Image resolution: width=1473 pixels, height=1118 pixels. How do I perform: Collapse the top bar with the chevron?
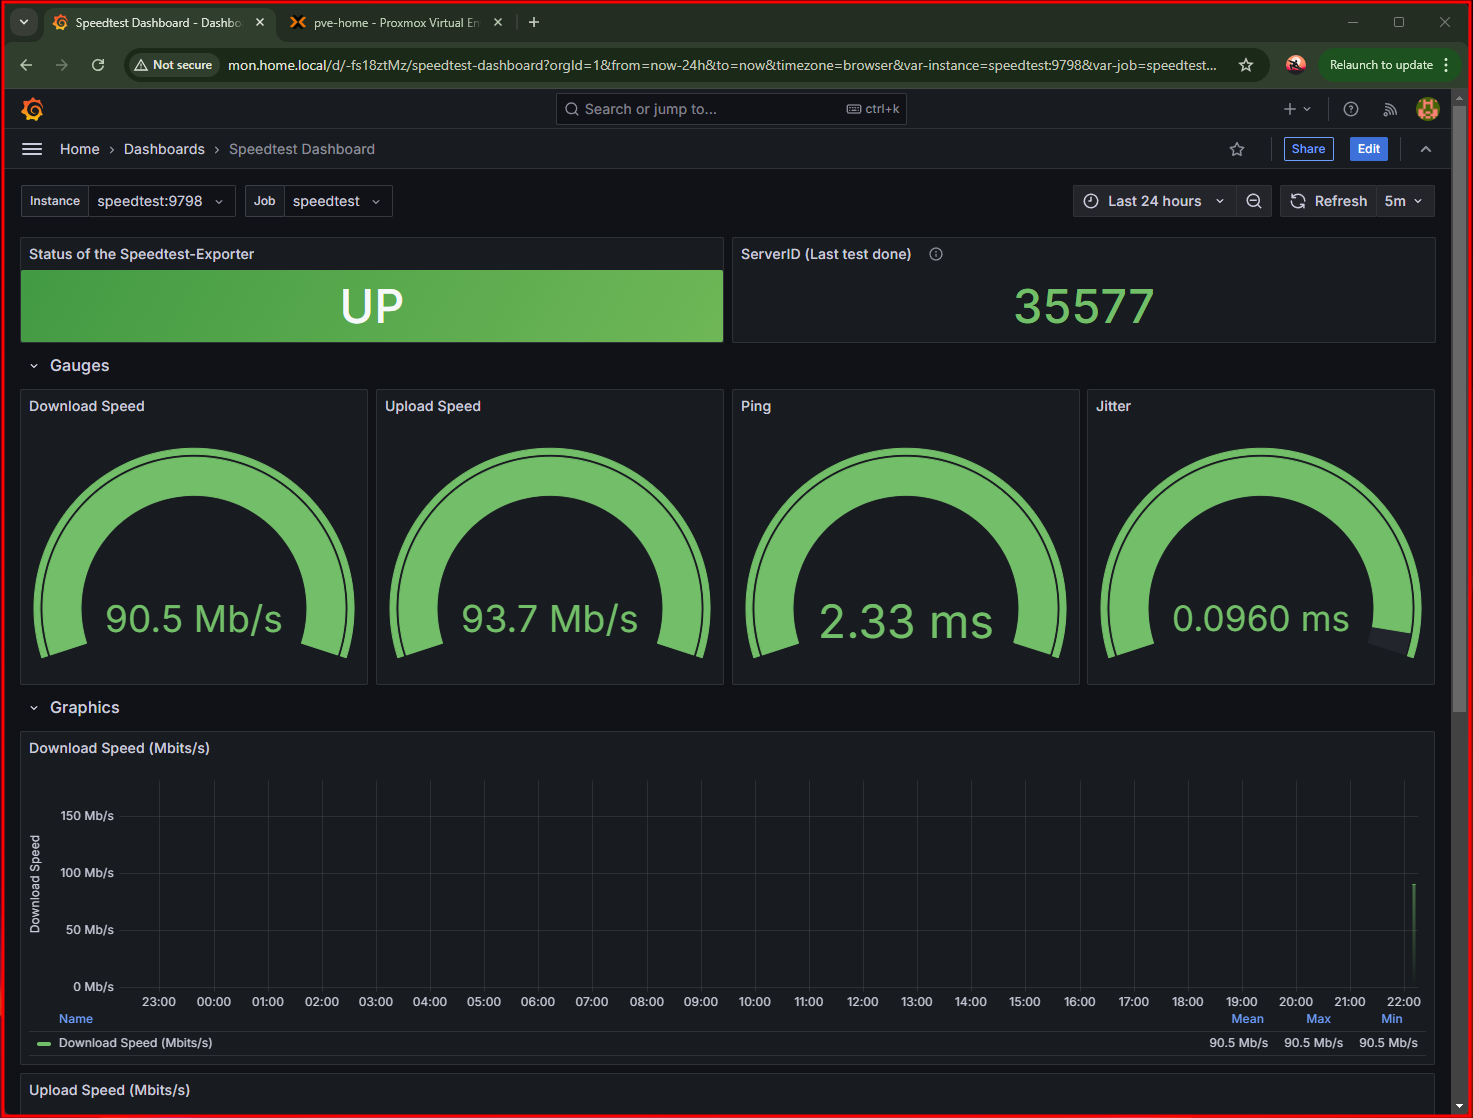pyautogui.click(x=1426, y=149)
